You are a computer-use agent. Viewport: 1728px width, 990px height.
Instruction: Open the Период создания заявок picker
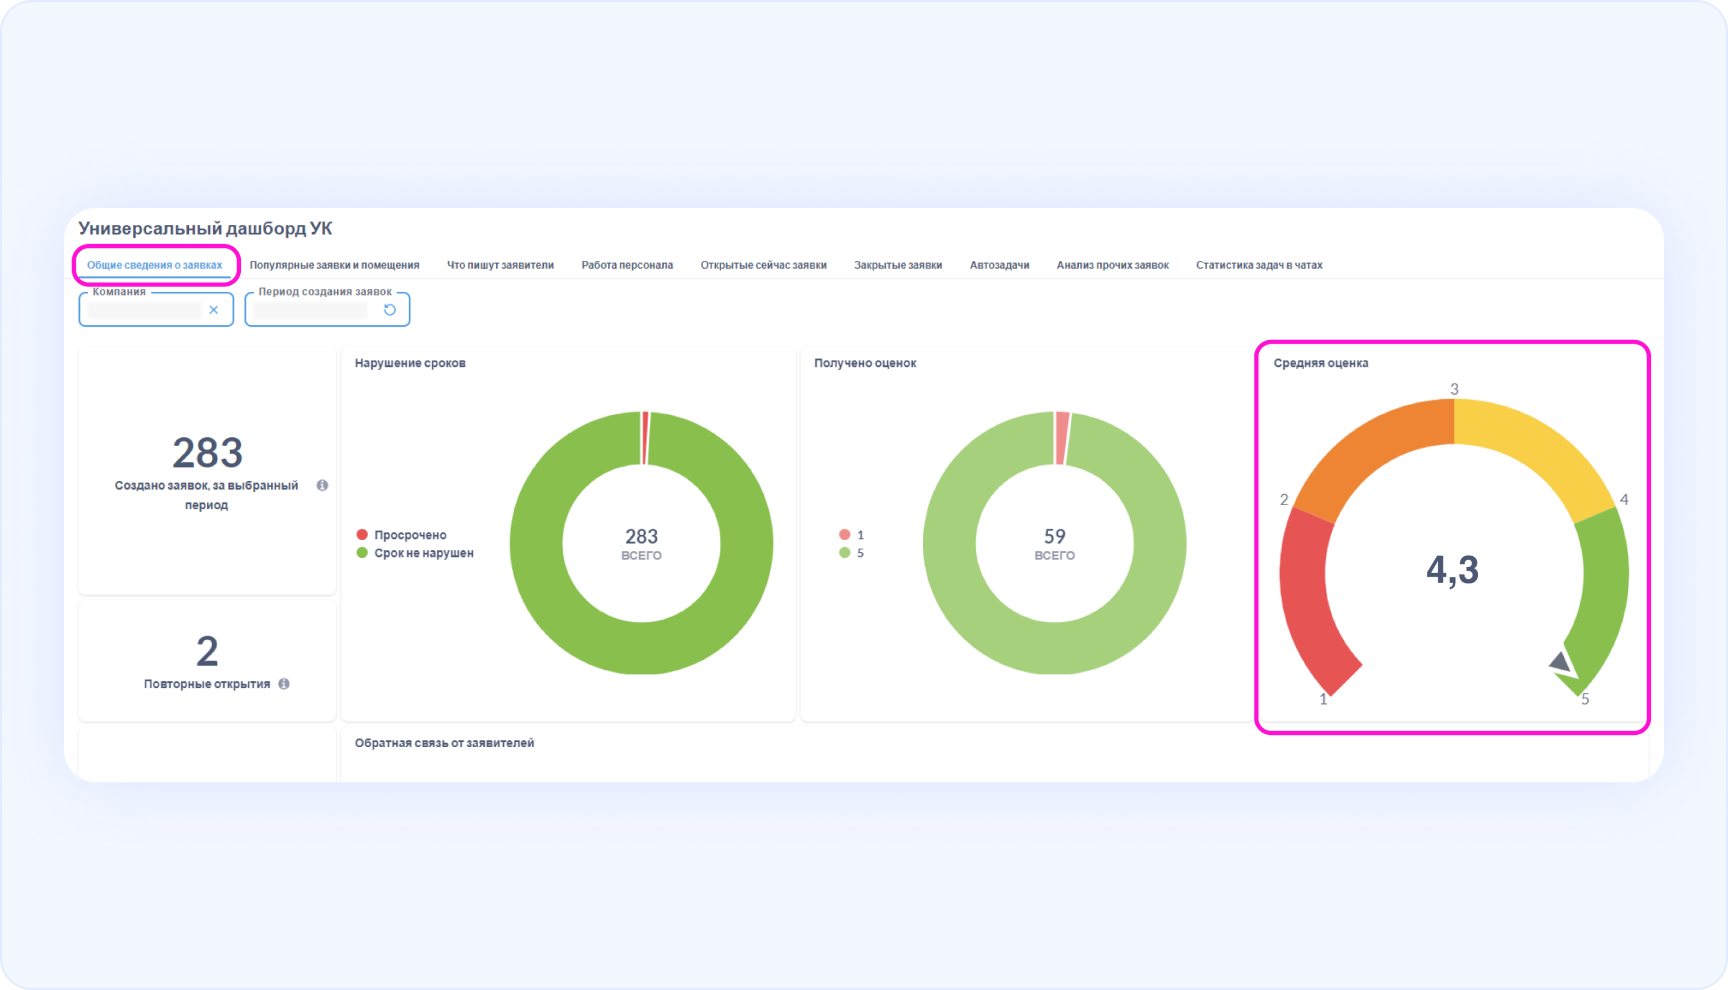(310, 310)
